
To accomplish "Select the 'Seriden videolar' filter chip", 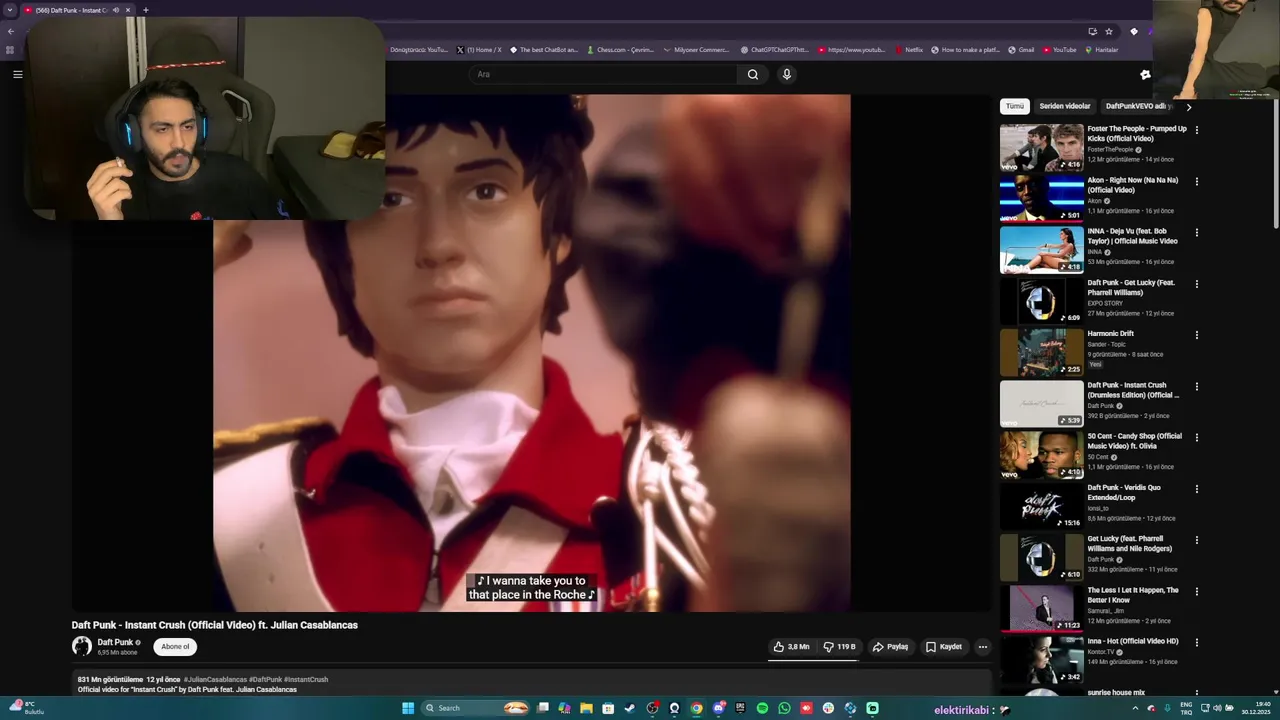I will point(1065,106).
